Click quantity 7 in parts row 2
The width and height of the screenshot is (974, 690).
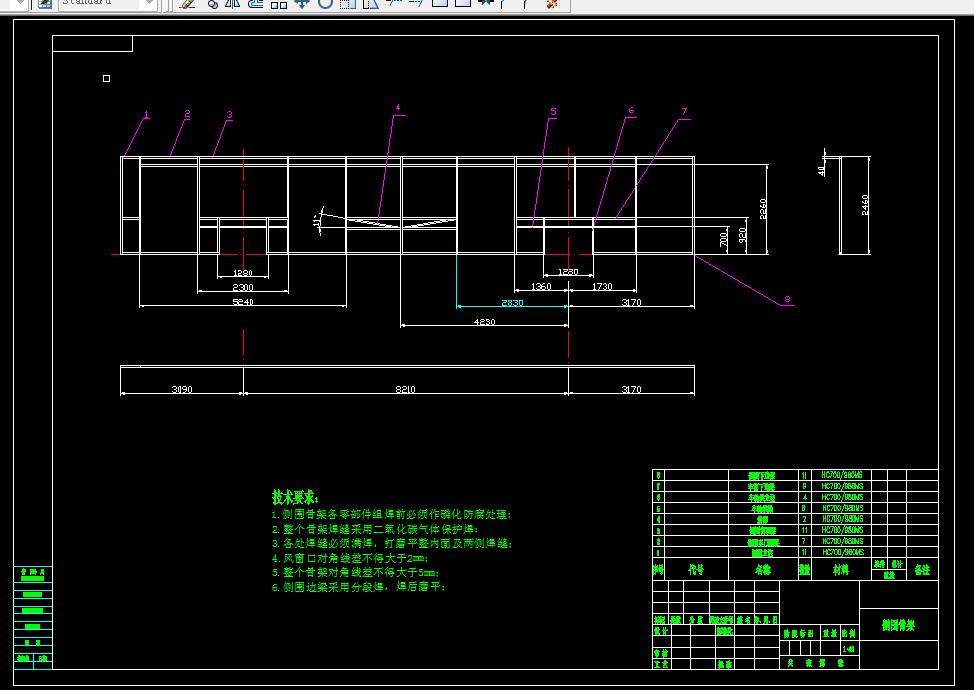(x=804, y=541)
